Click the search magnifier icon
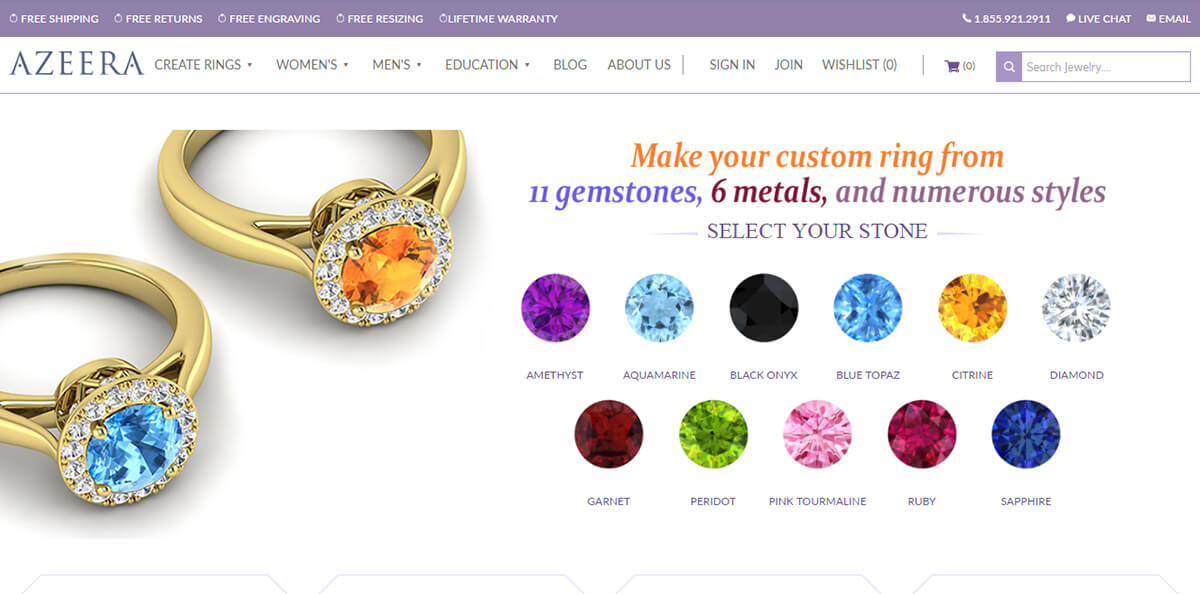Screen dimensions: 1200x594 coord(1009,67)
